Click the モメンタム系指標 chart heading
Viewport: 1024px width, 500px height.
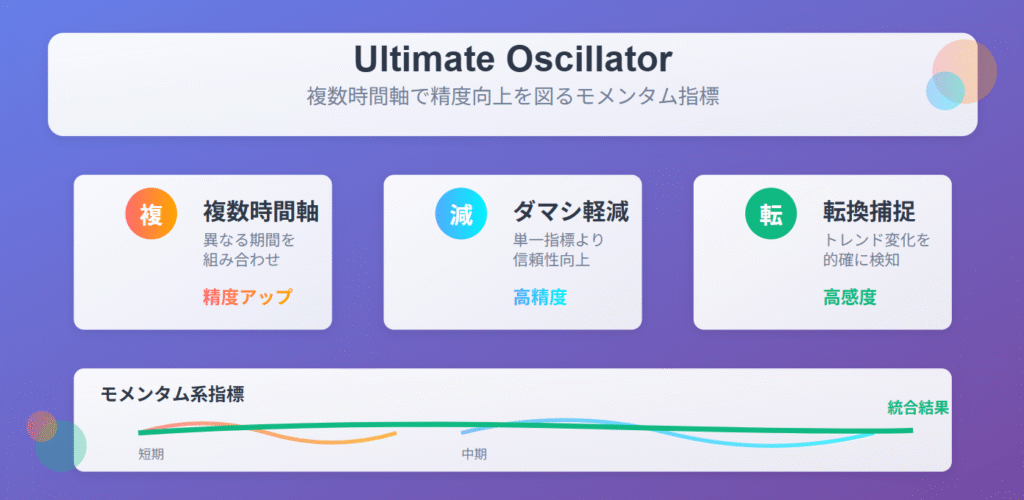[x=172, y=394]
